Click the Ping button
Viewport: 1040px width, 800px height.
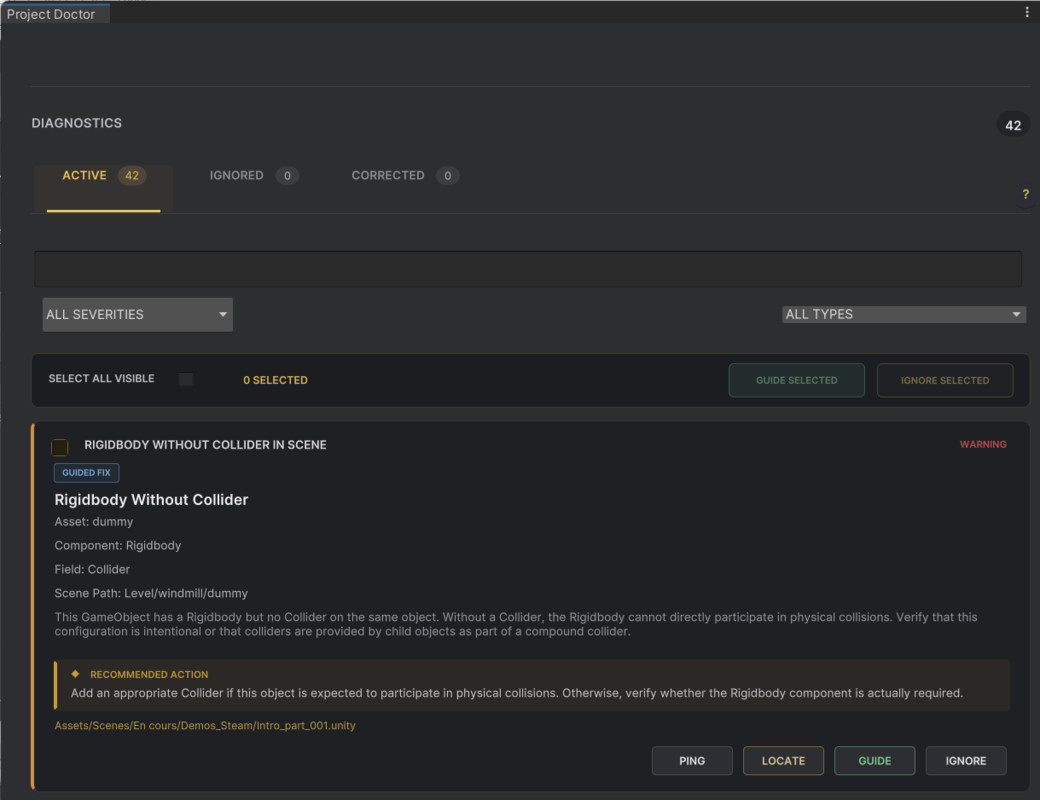[x=692, y=761]
